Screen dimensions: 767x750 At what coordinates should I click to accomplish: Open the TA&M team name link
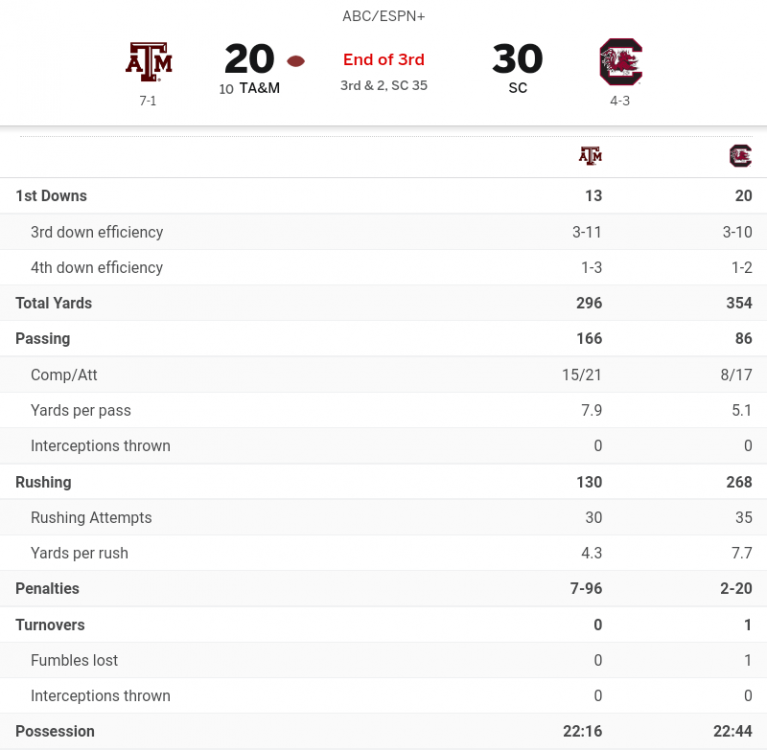coord(259,88)
